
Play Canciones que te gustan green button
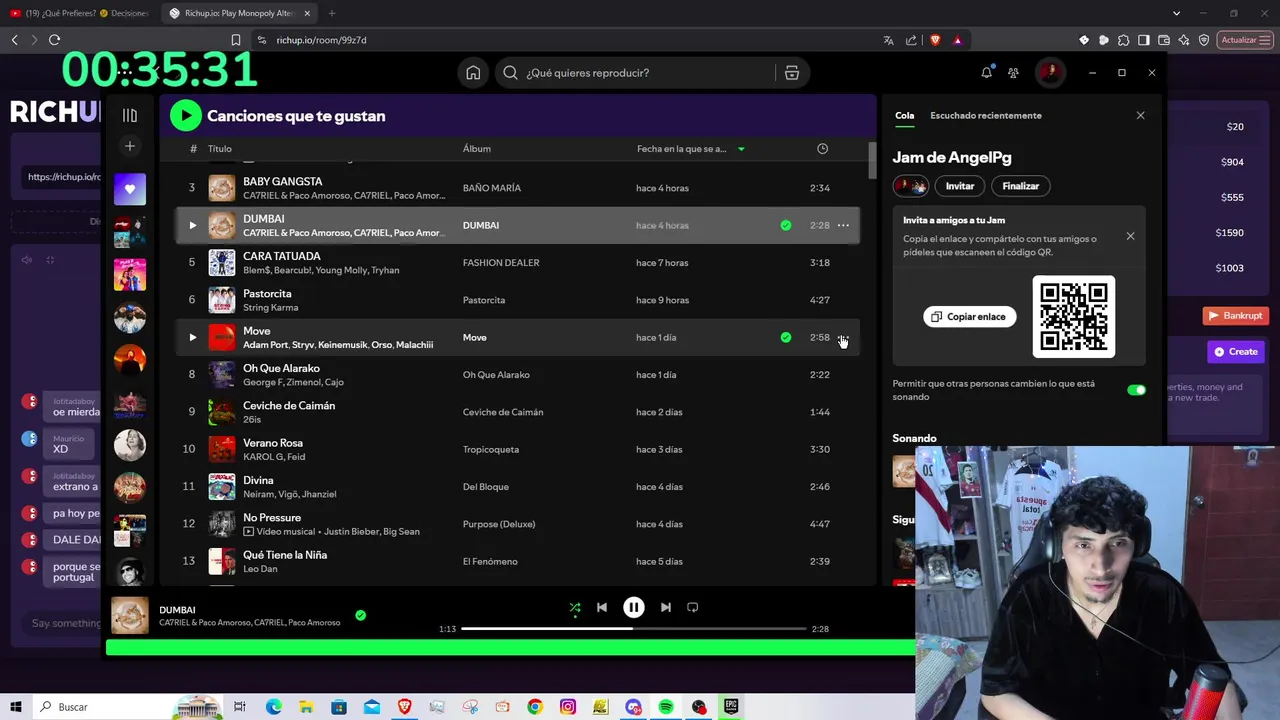coord(185,116)
